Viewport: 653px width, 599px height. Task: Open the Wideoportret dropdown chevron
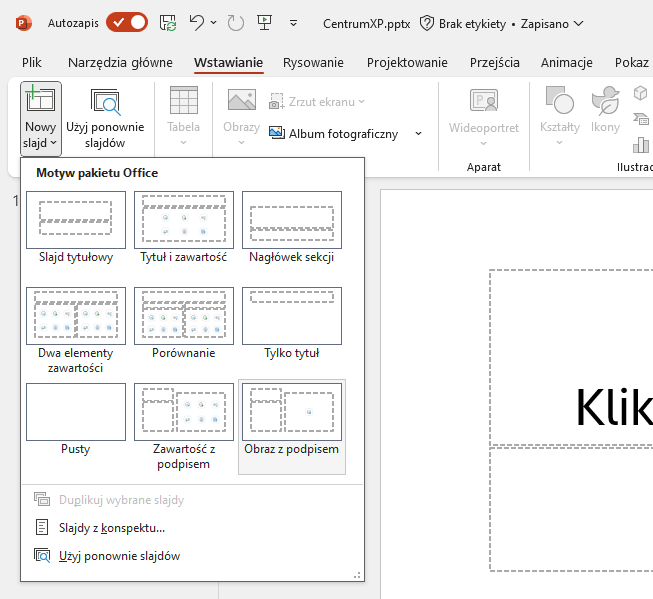[x=484, y=143]
